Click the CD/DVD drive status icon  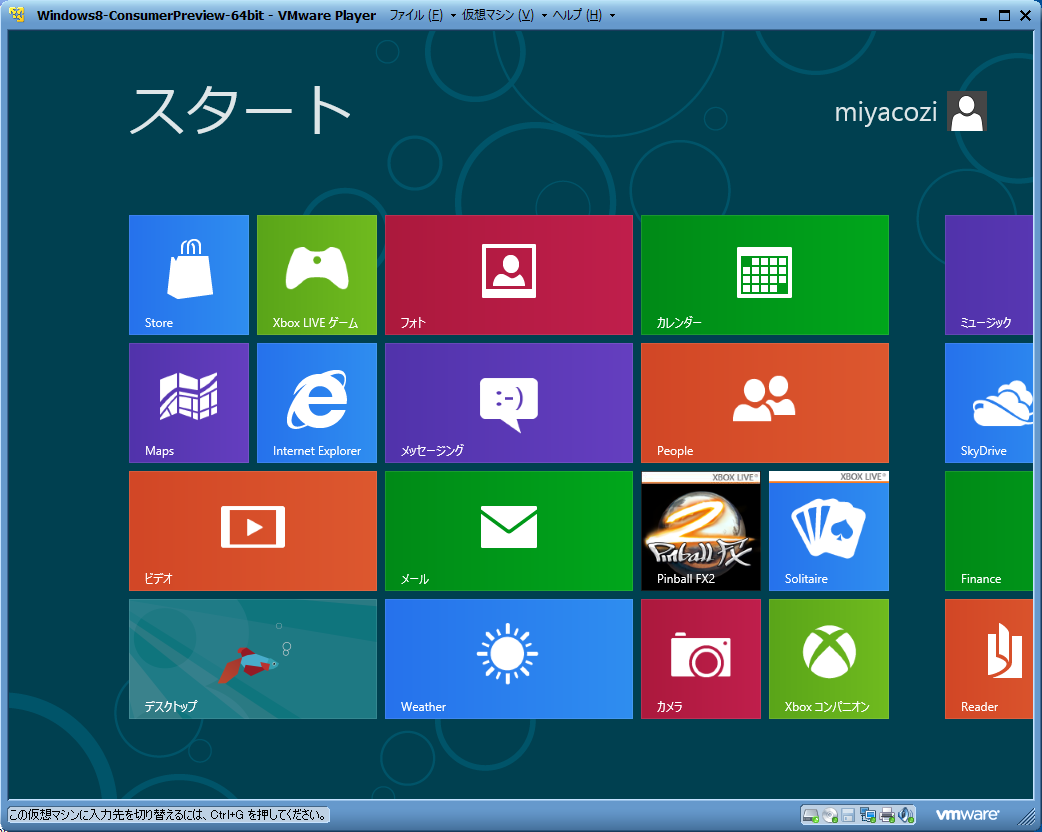tap(829, 815)
